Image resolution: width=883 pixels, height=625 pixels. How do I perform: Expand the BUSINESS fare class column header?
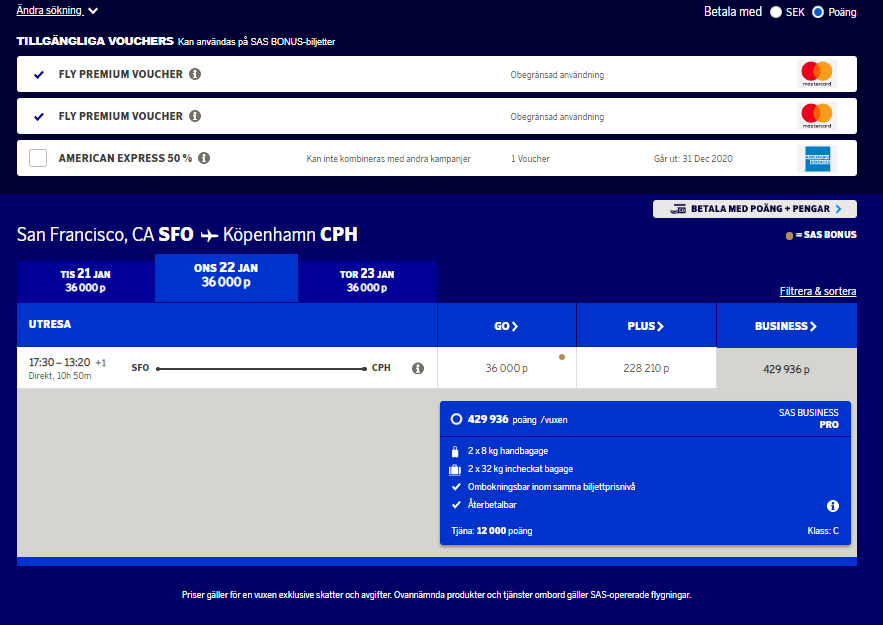click(x=786, y=326)
